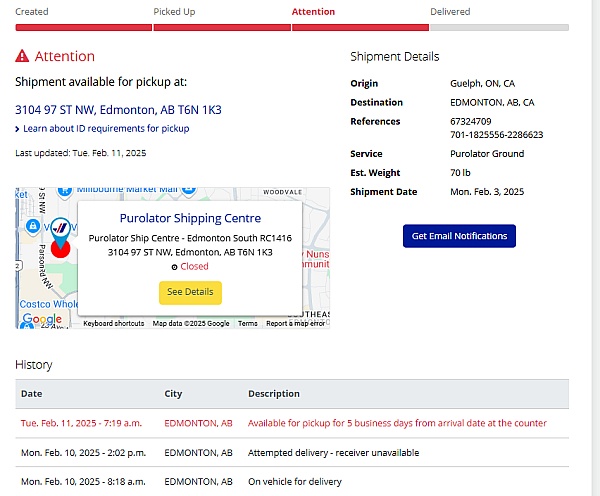Screen dimensions: 600x496
Task: Click the grey Delivered progress bar segment
Action: [499, 28]
